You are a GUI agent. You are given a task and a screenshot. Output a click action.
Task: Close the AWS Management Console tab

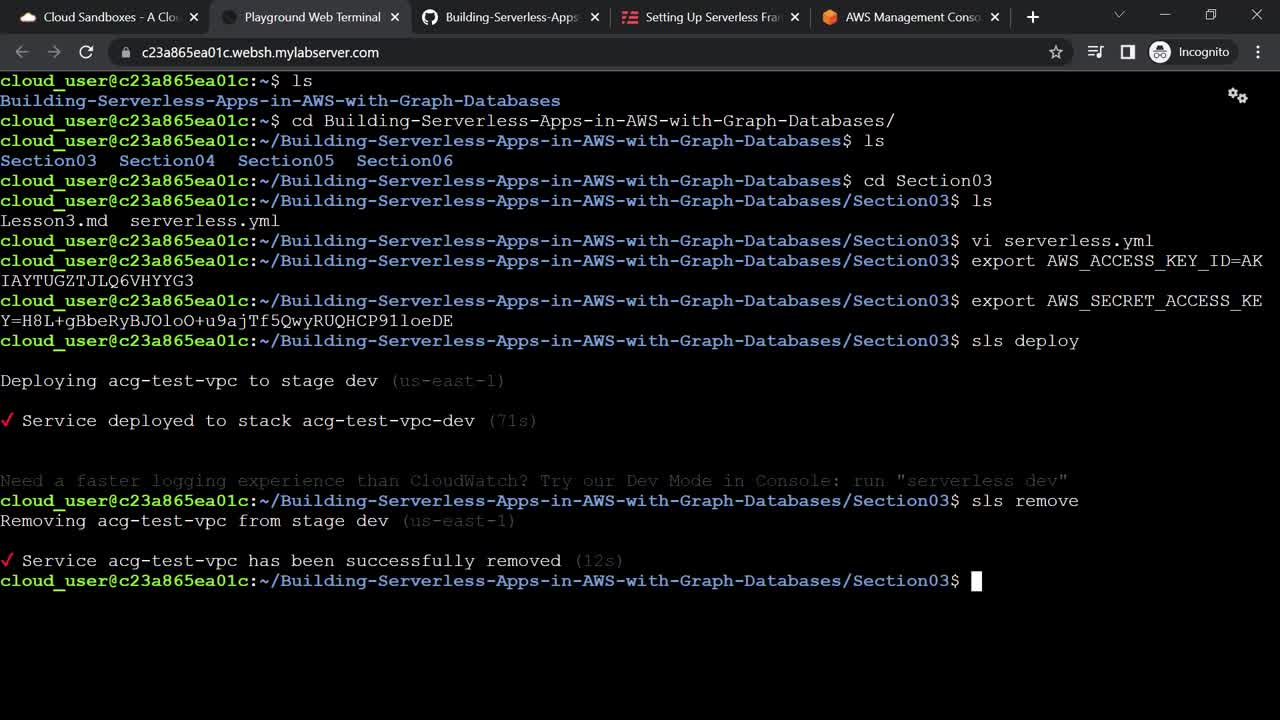click(x=995, y=17)
